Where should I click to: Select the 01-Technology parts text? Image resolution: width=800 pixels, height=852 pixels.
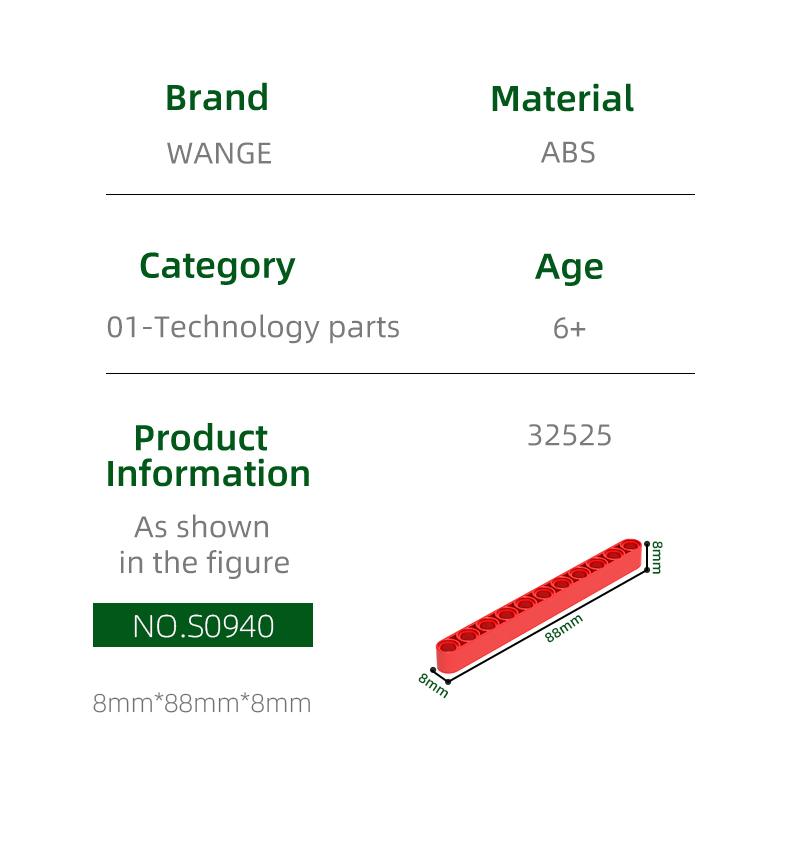click(x=253, y=327)
